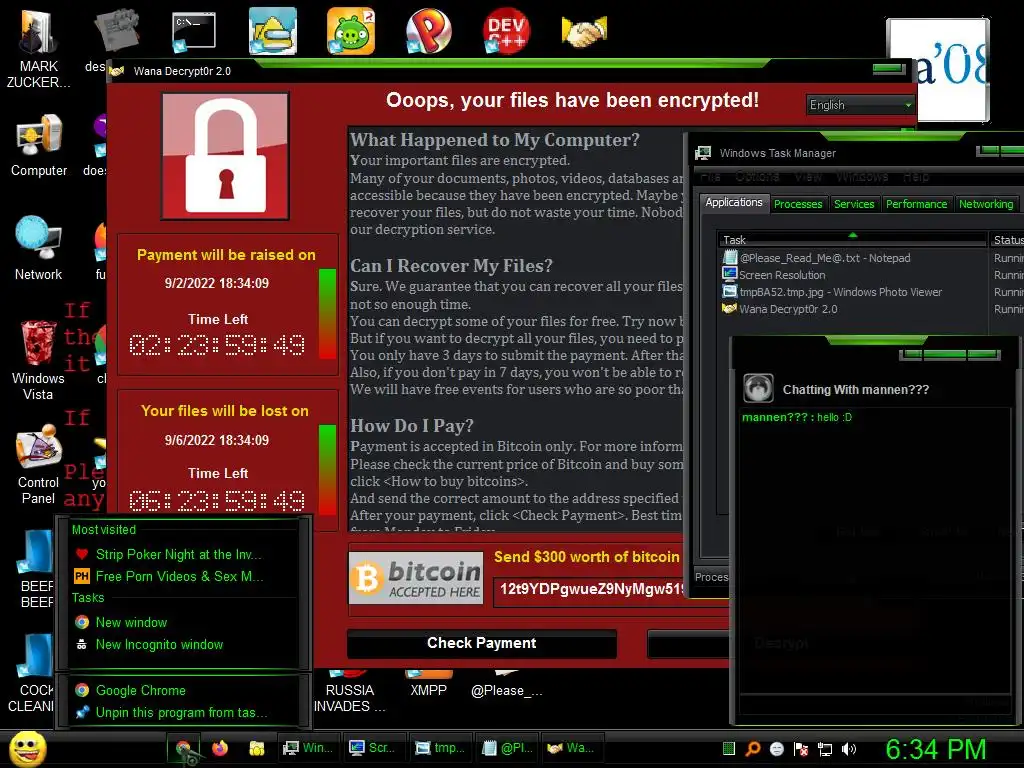Click the handshake desktop icon at top
Screen dimensions: 1024x768
(584, 31)
